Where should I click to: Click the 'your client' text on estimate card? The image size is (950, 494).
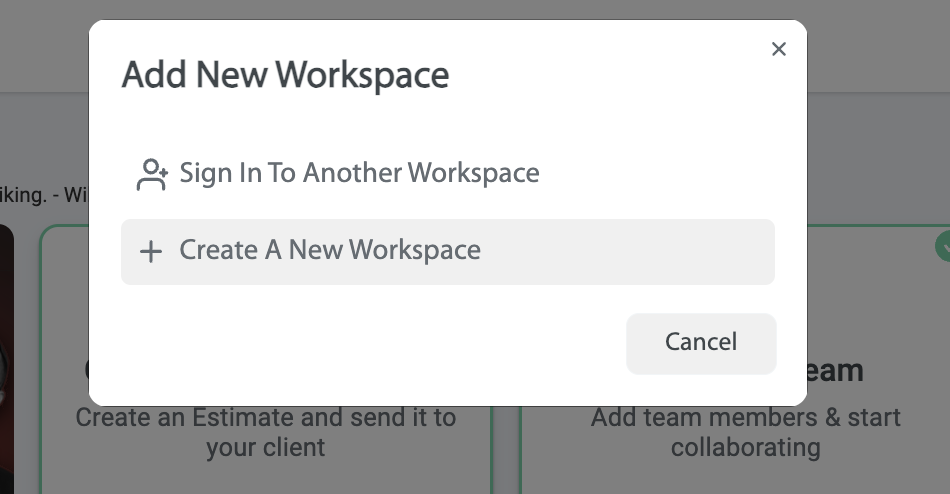[x=266, y=447]
